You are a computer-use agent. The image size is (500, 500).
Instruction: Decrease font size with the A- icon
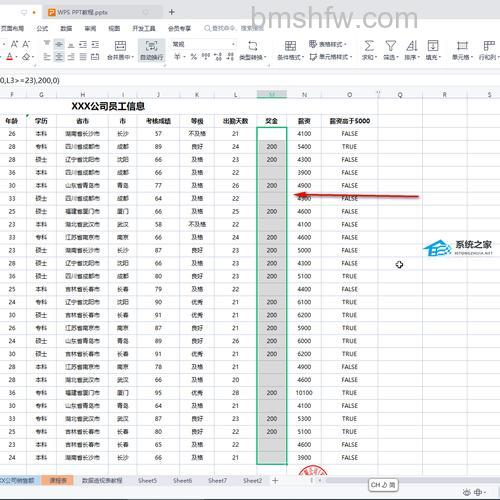[26, 44]
